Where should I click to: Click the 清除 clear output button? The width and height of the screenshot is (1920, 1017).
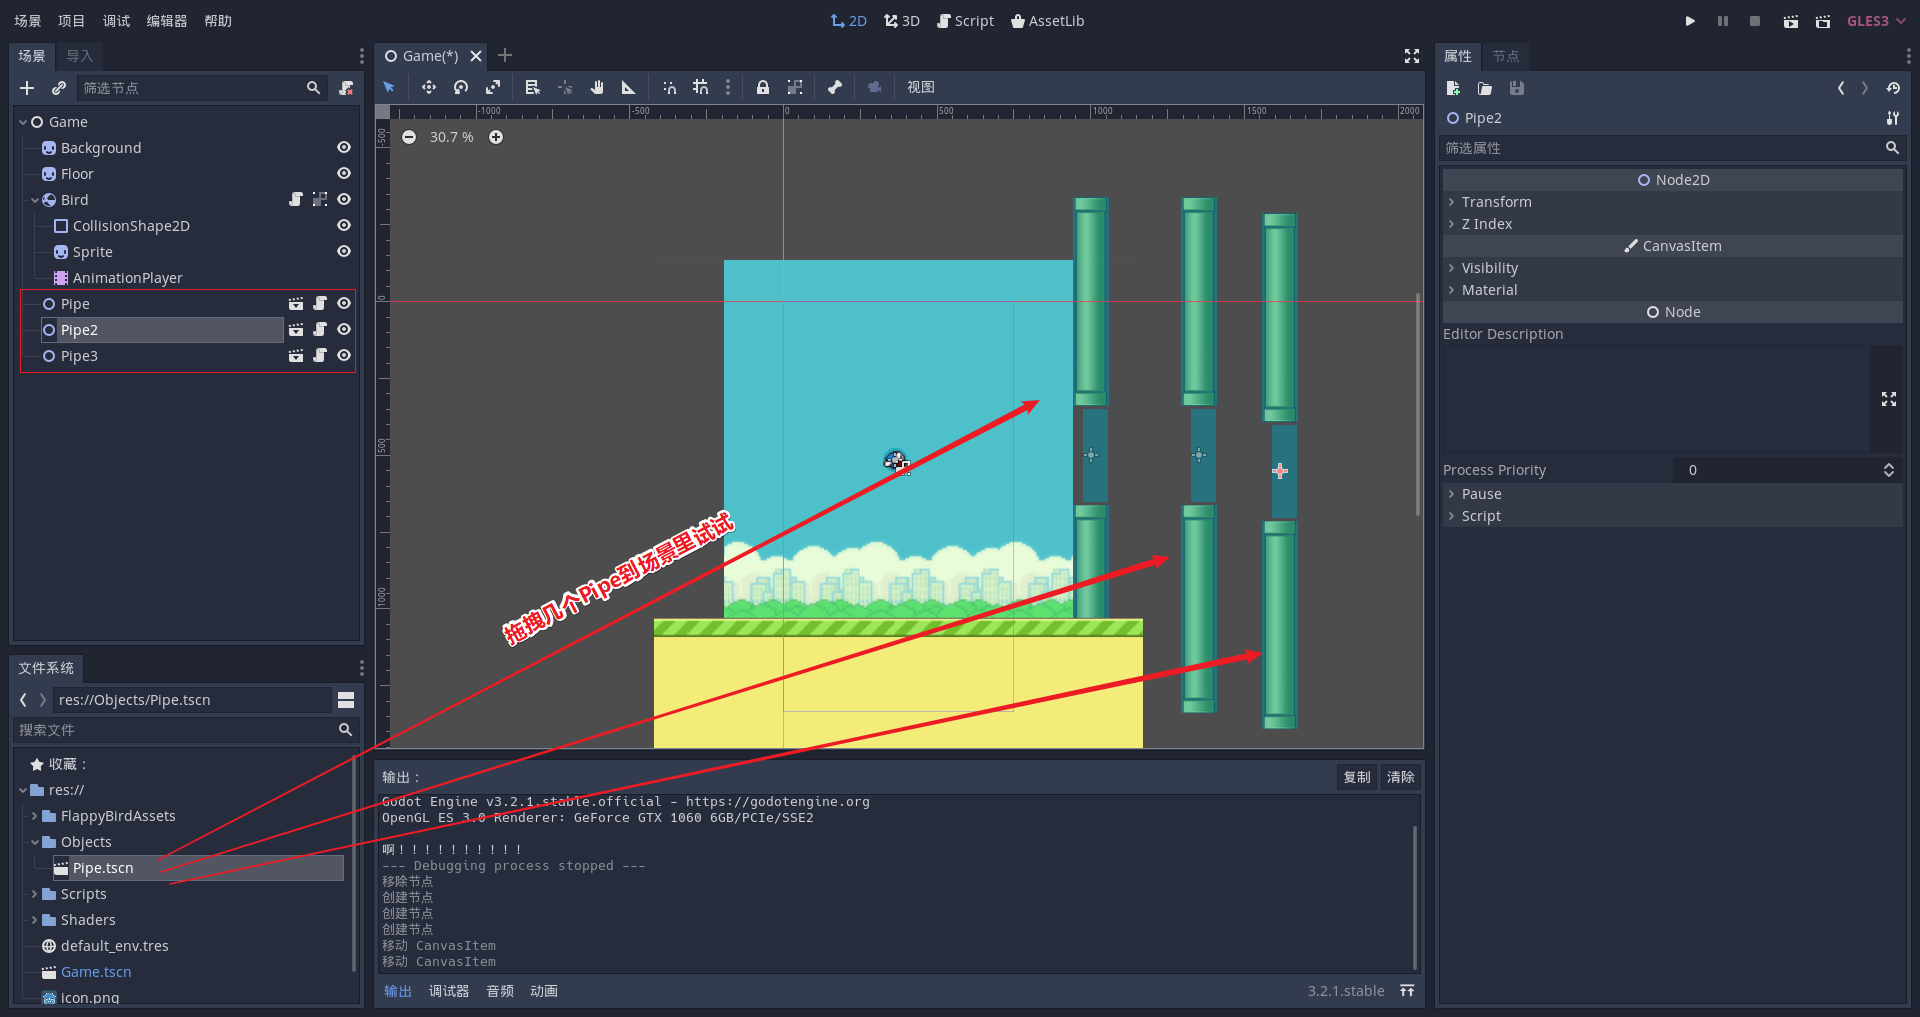(x=1401, y=777)
